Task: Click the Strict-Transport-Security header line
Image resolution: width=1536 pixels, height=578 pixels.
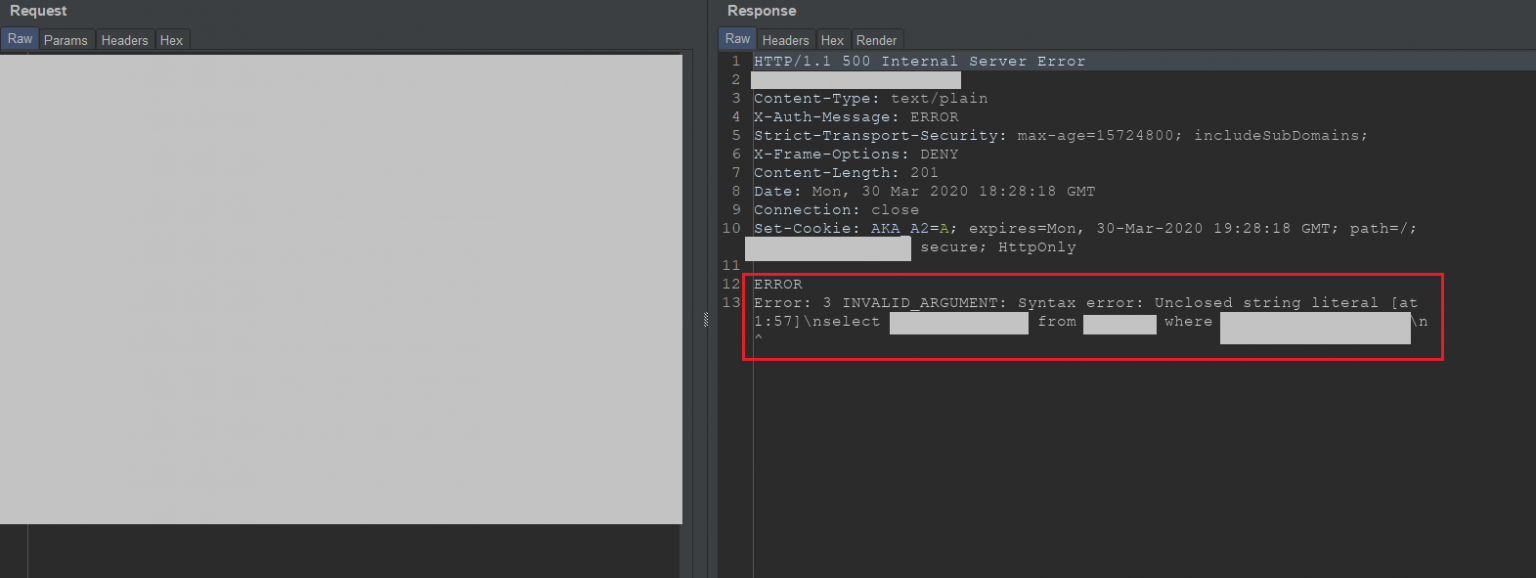Action: coord(1060,135)
